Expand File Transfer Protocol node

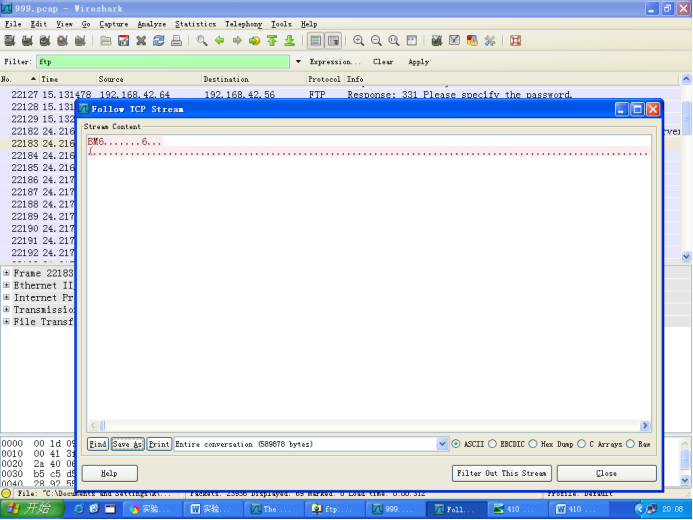pyautogui.click(x=6, y=322)
